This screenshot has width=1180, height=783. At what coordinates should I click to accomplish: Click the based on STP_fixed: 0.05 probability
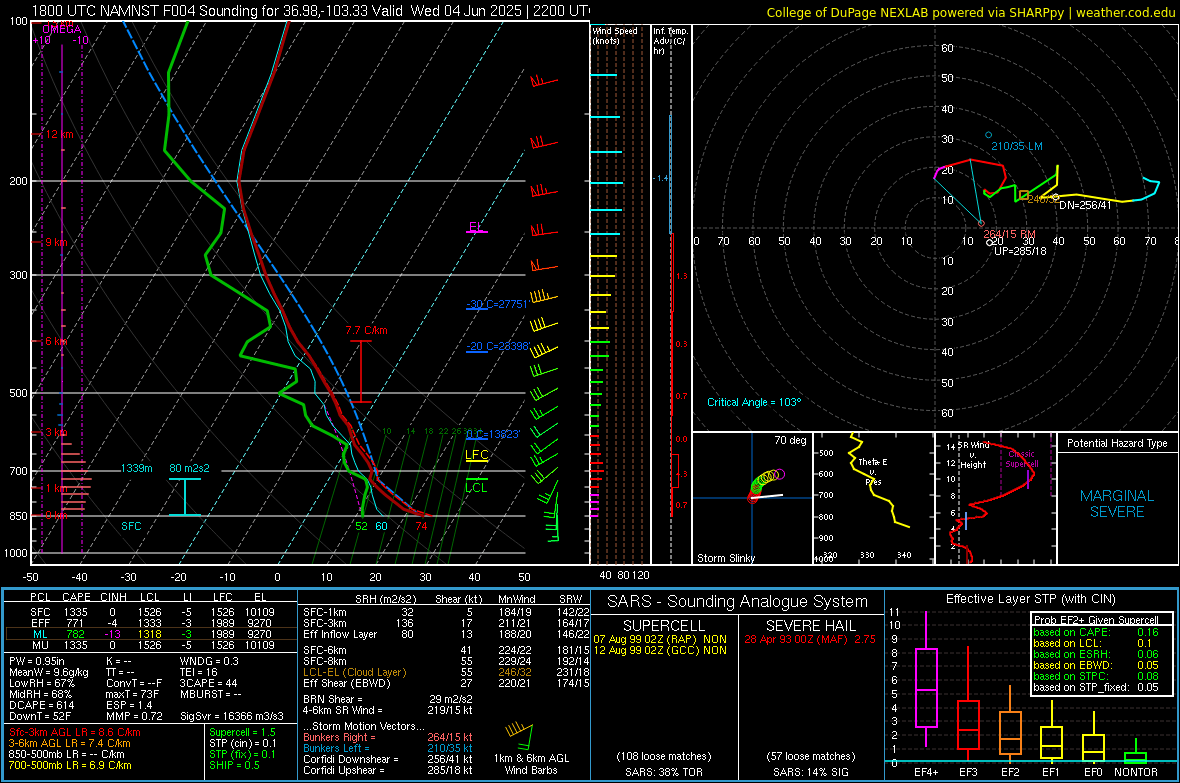coord(1096,687)
